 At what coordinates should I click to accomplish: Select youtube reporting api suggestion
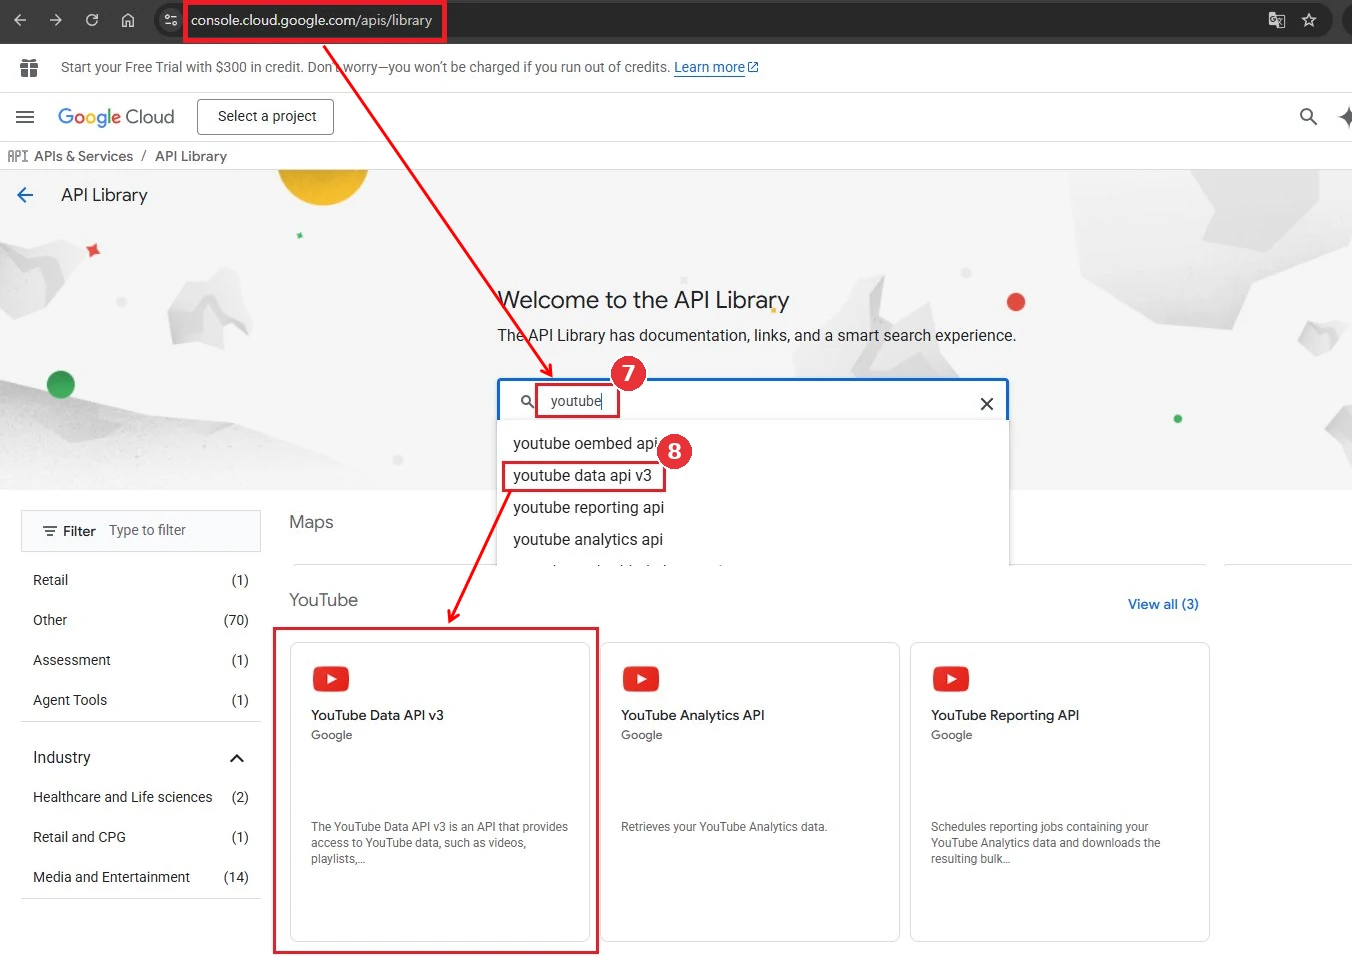click(x=588, y=508)
